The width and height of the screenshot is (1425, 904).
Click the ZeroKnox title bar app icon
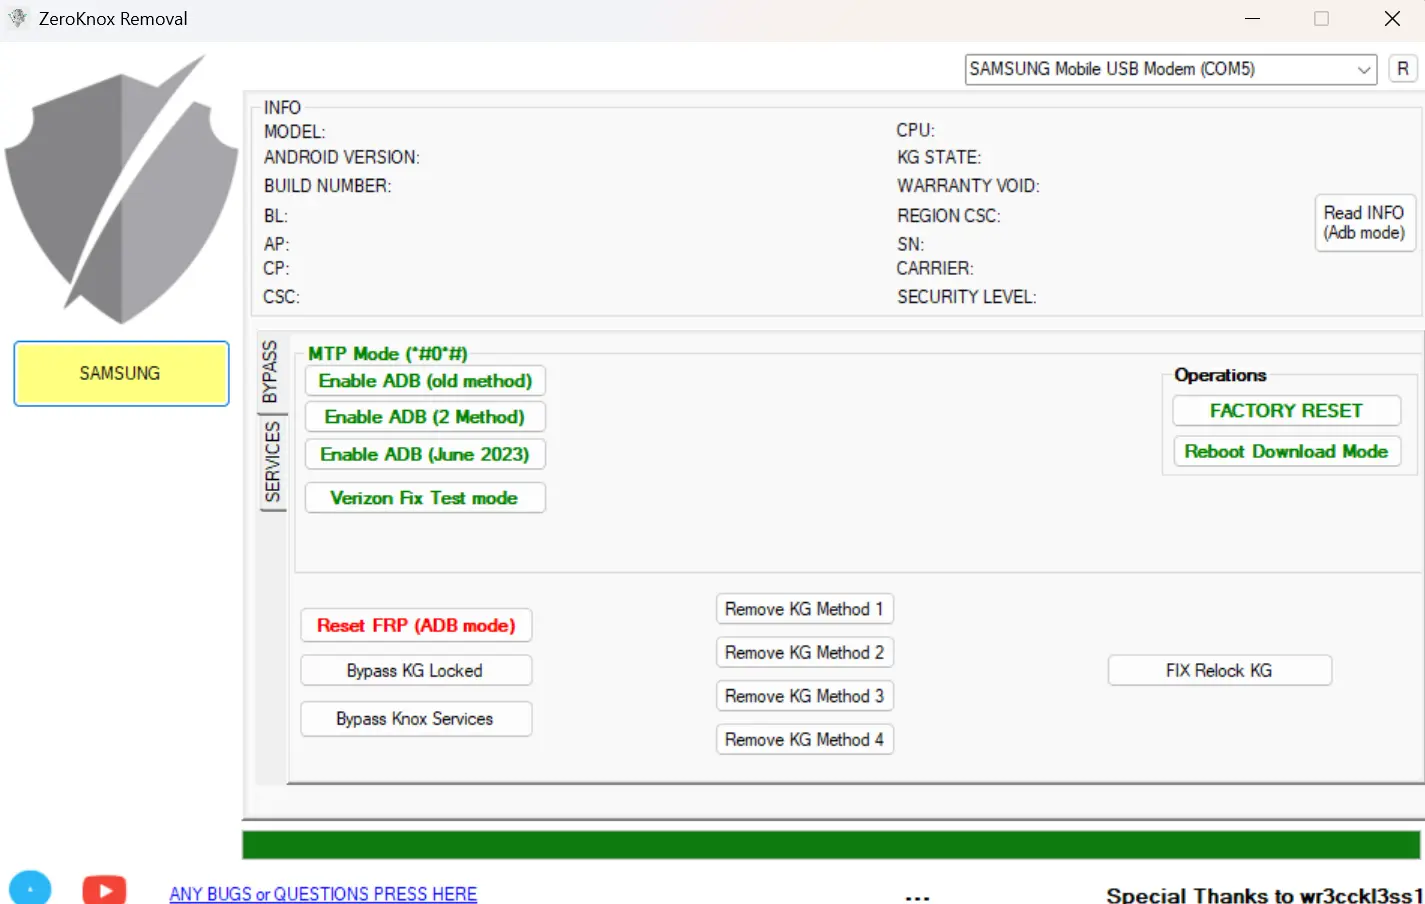tap(17, 18)
